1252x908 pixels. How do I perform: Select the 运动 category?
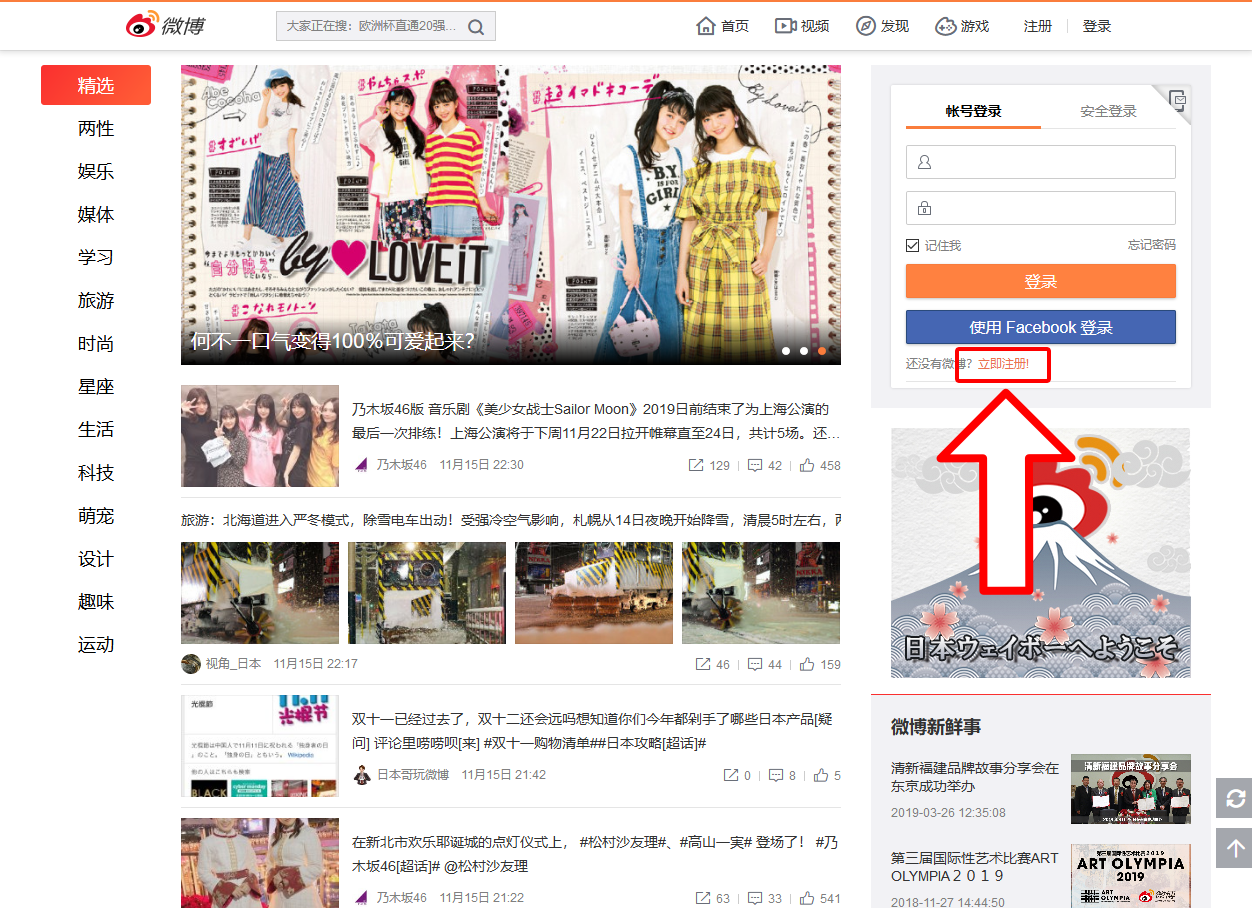tap(96, 645)
